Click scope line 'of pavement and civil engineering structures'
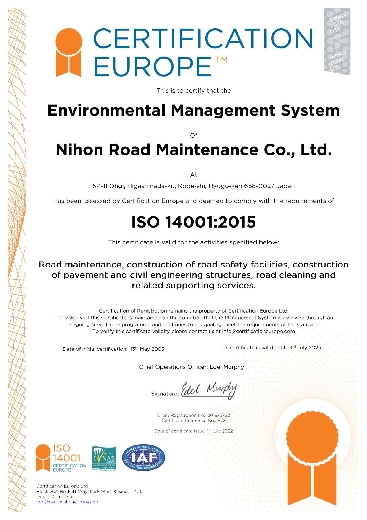The height and width of the screenshot is (520, 367). pyautogui.click(x=193, y=275)
